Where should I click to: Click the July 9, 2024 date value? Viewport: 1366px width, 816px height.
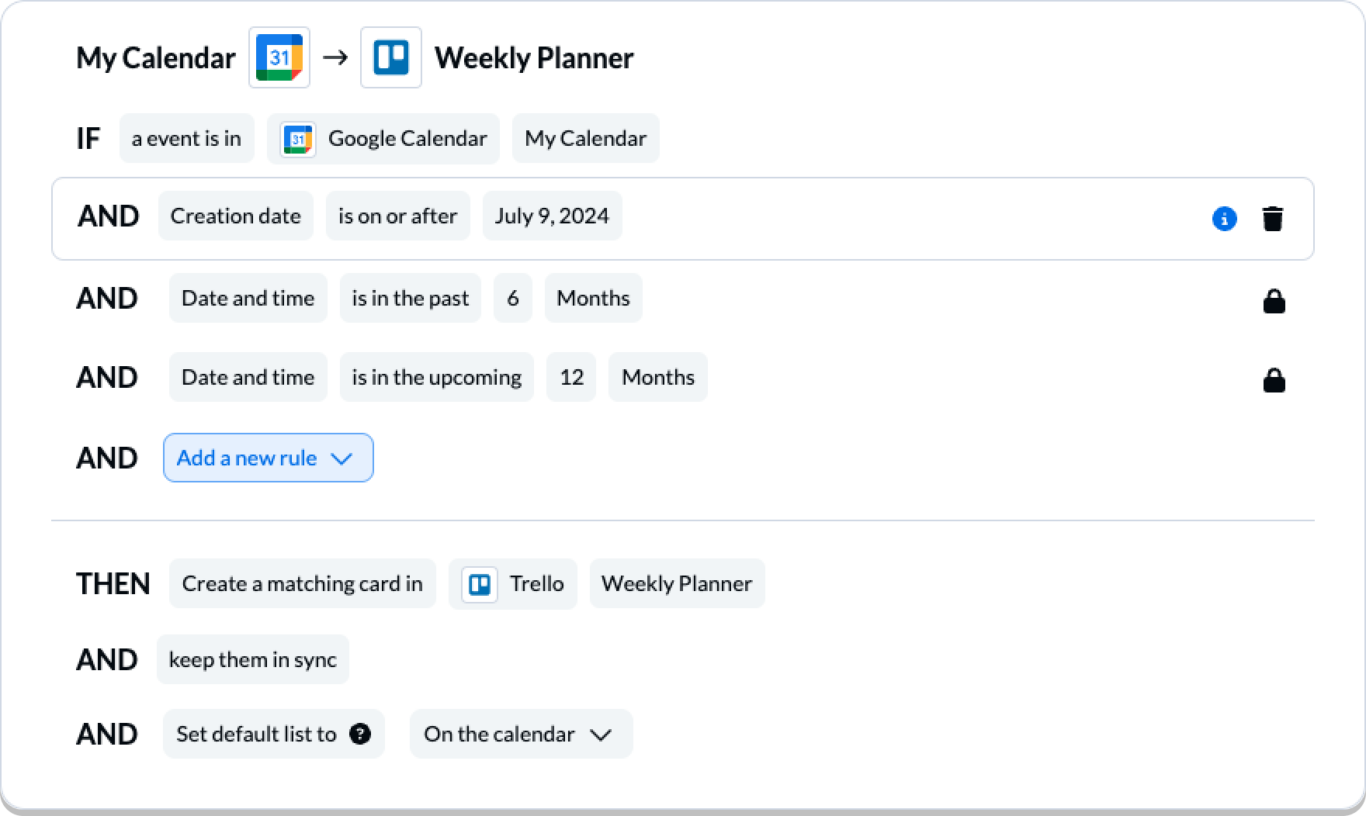[x=552, y=216]
